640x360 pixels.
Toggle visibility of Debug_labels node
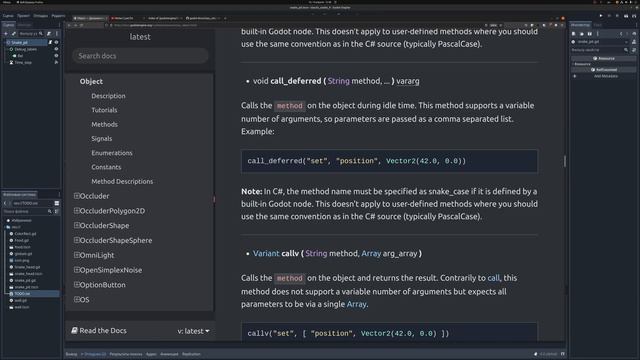tap(56, 49)
